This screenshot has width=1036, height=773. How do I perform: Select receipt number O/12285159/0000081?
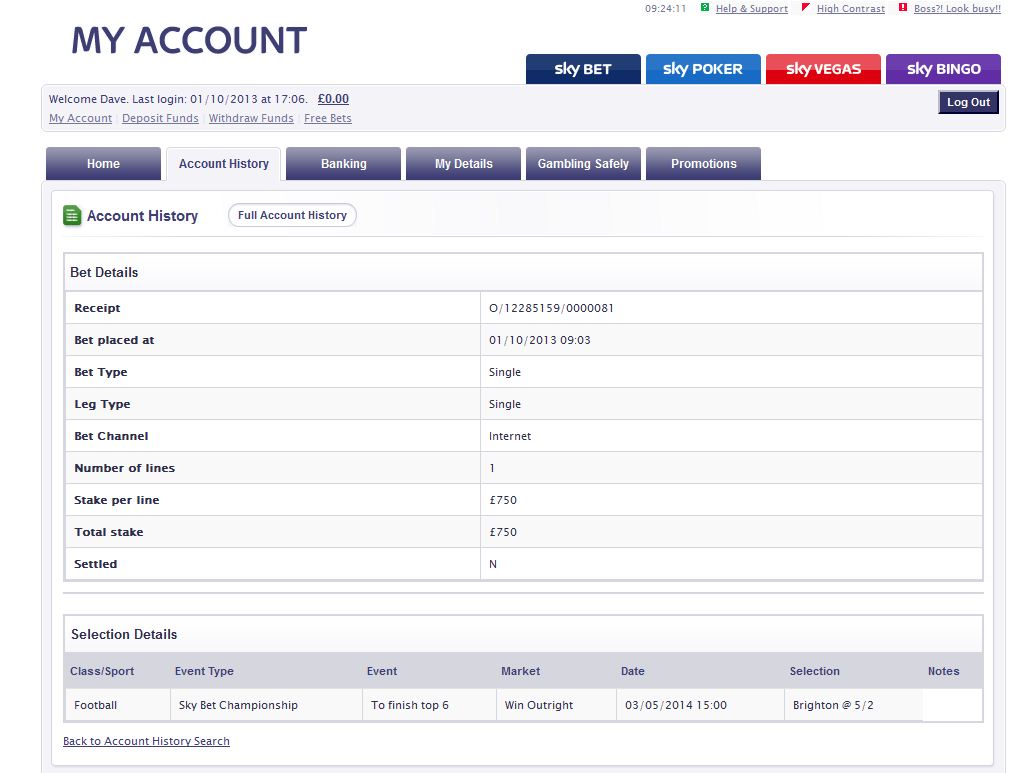tap(552, 309)
